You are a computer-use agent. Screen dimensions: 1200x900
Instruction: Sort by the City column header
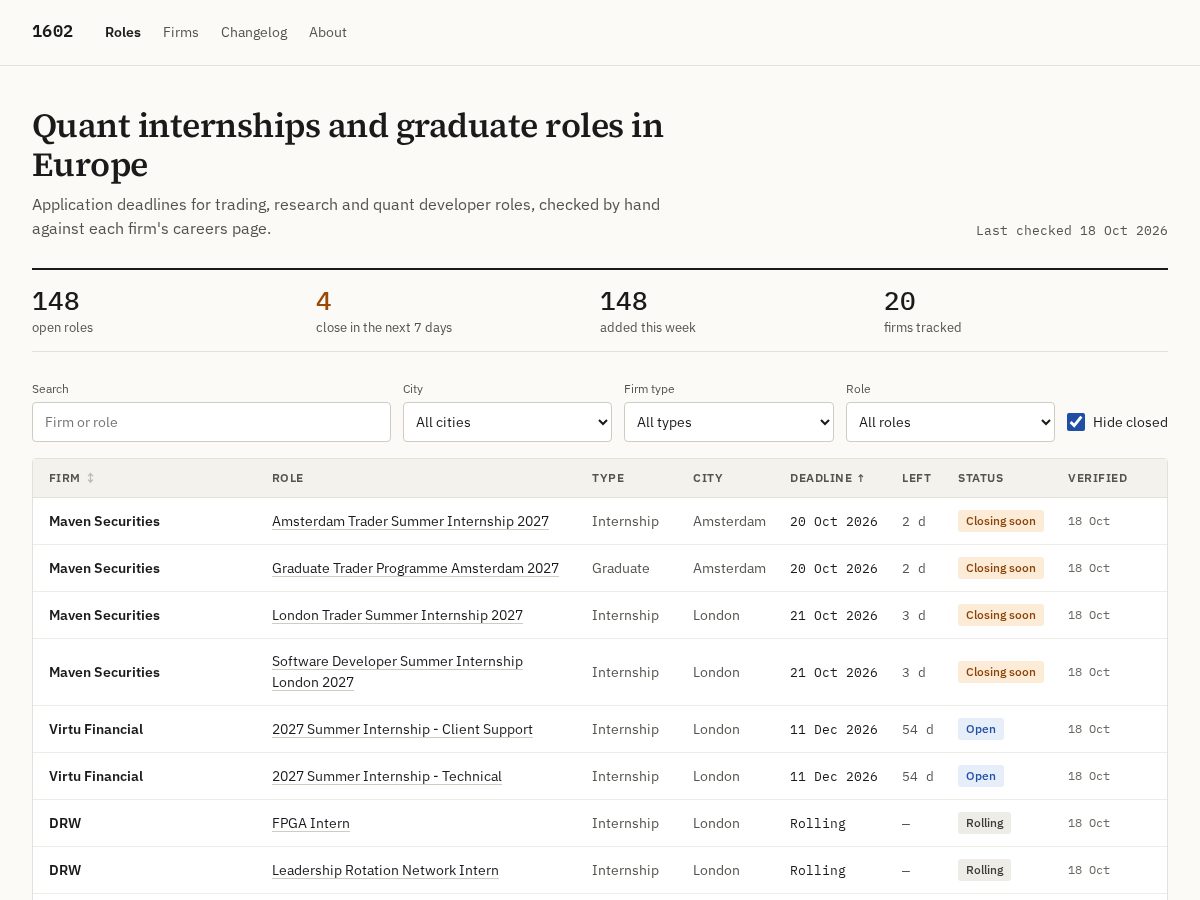(708, 478)
